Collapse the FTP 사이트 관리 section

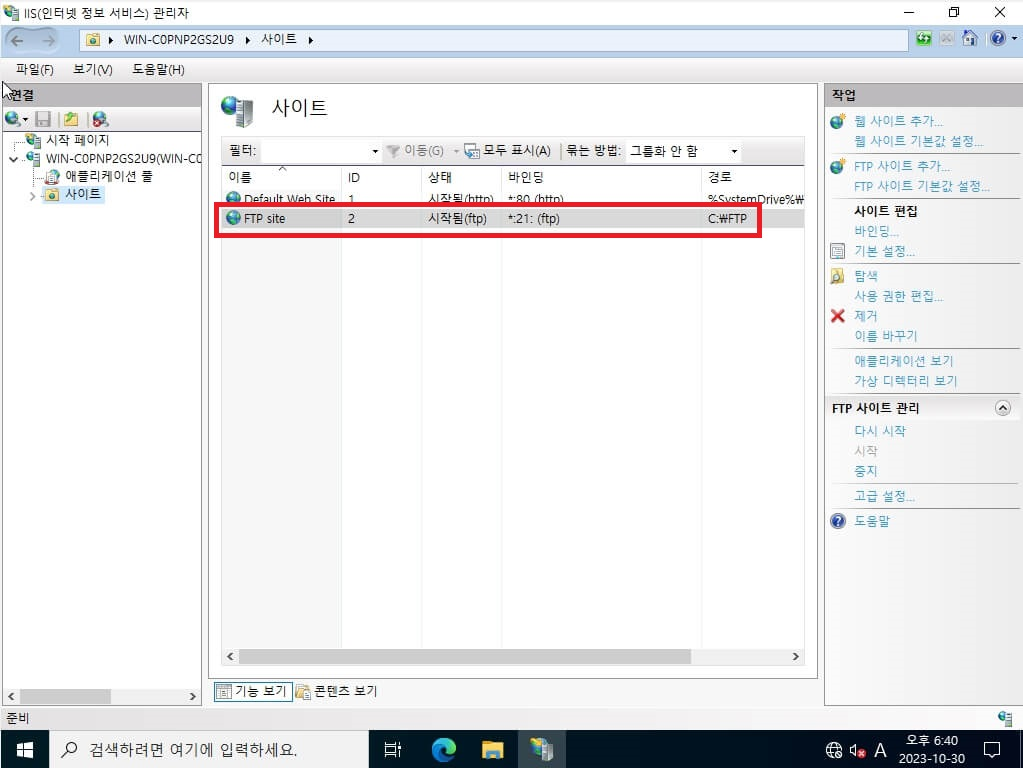(1003, 408)
